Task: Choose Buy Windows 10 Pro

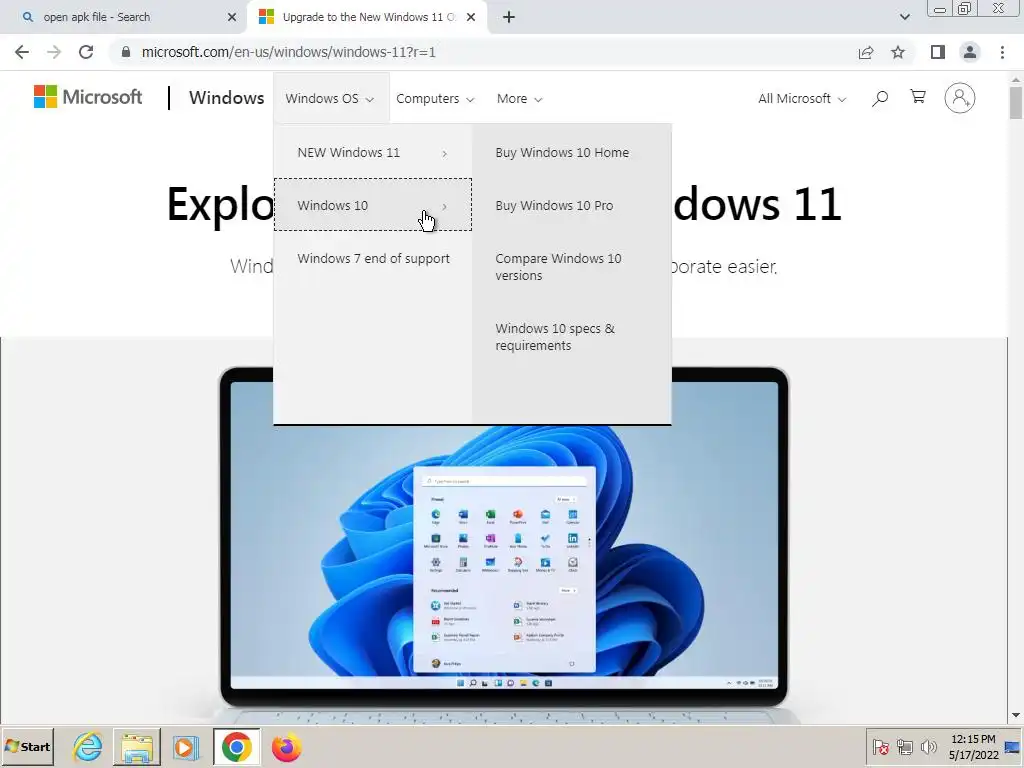Action: coord(554,206)
